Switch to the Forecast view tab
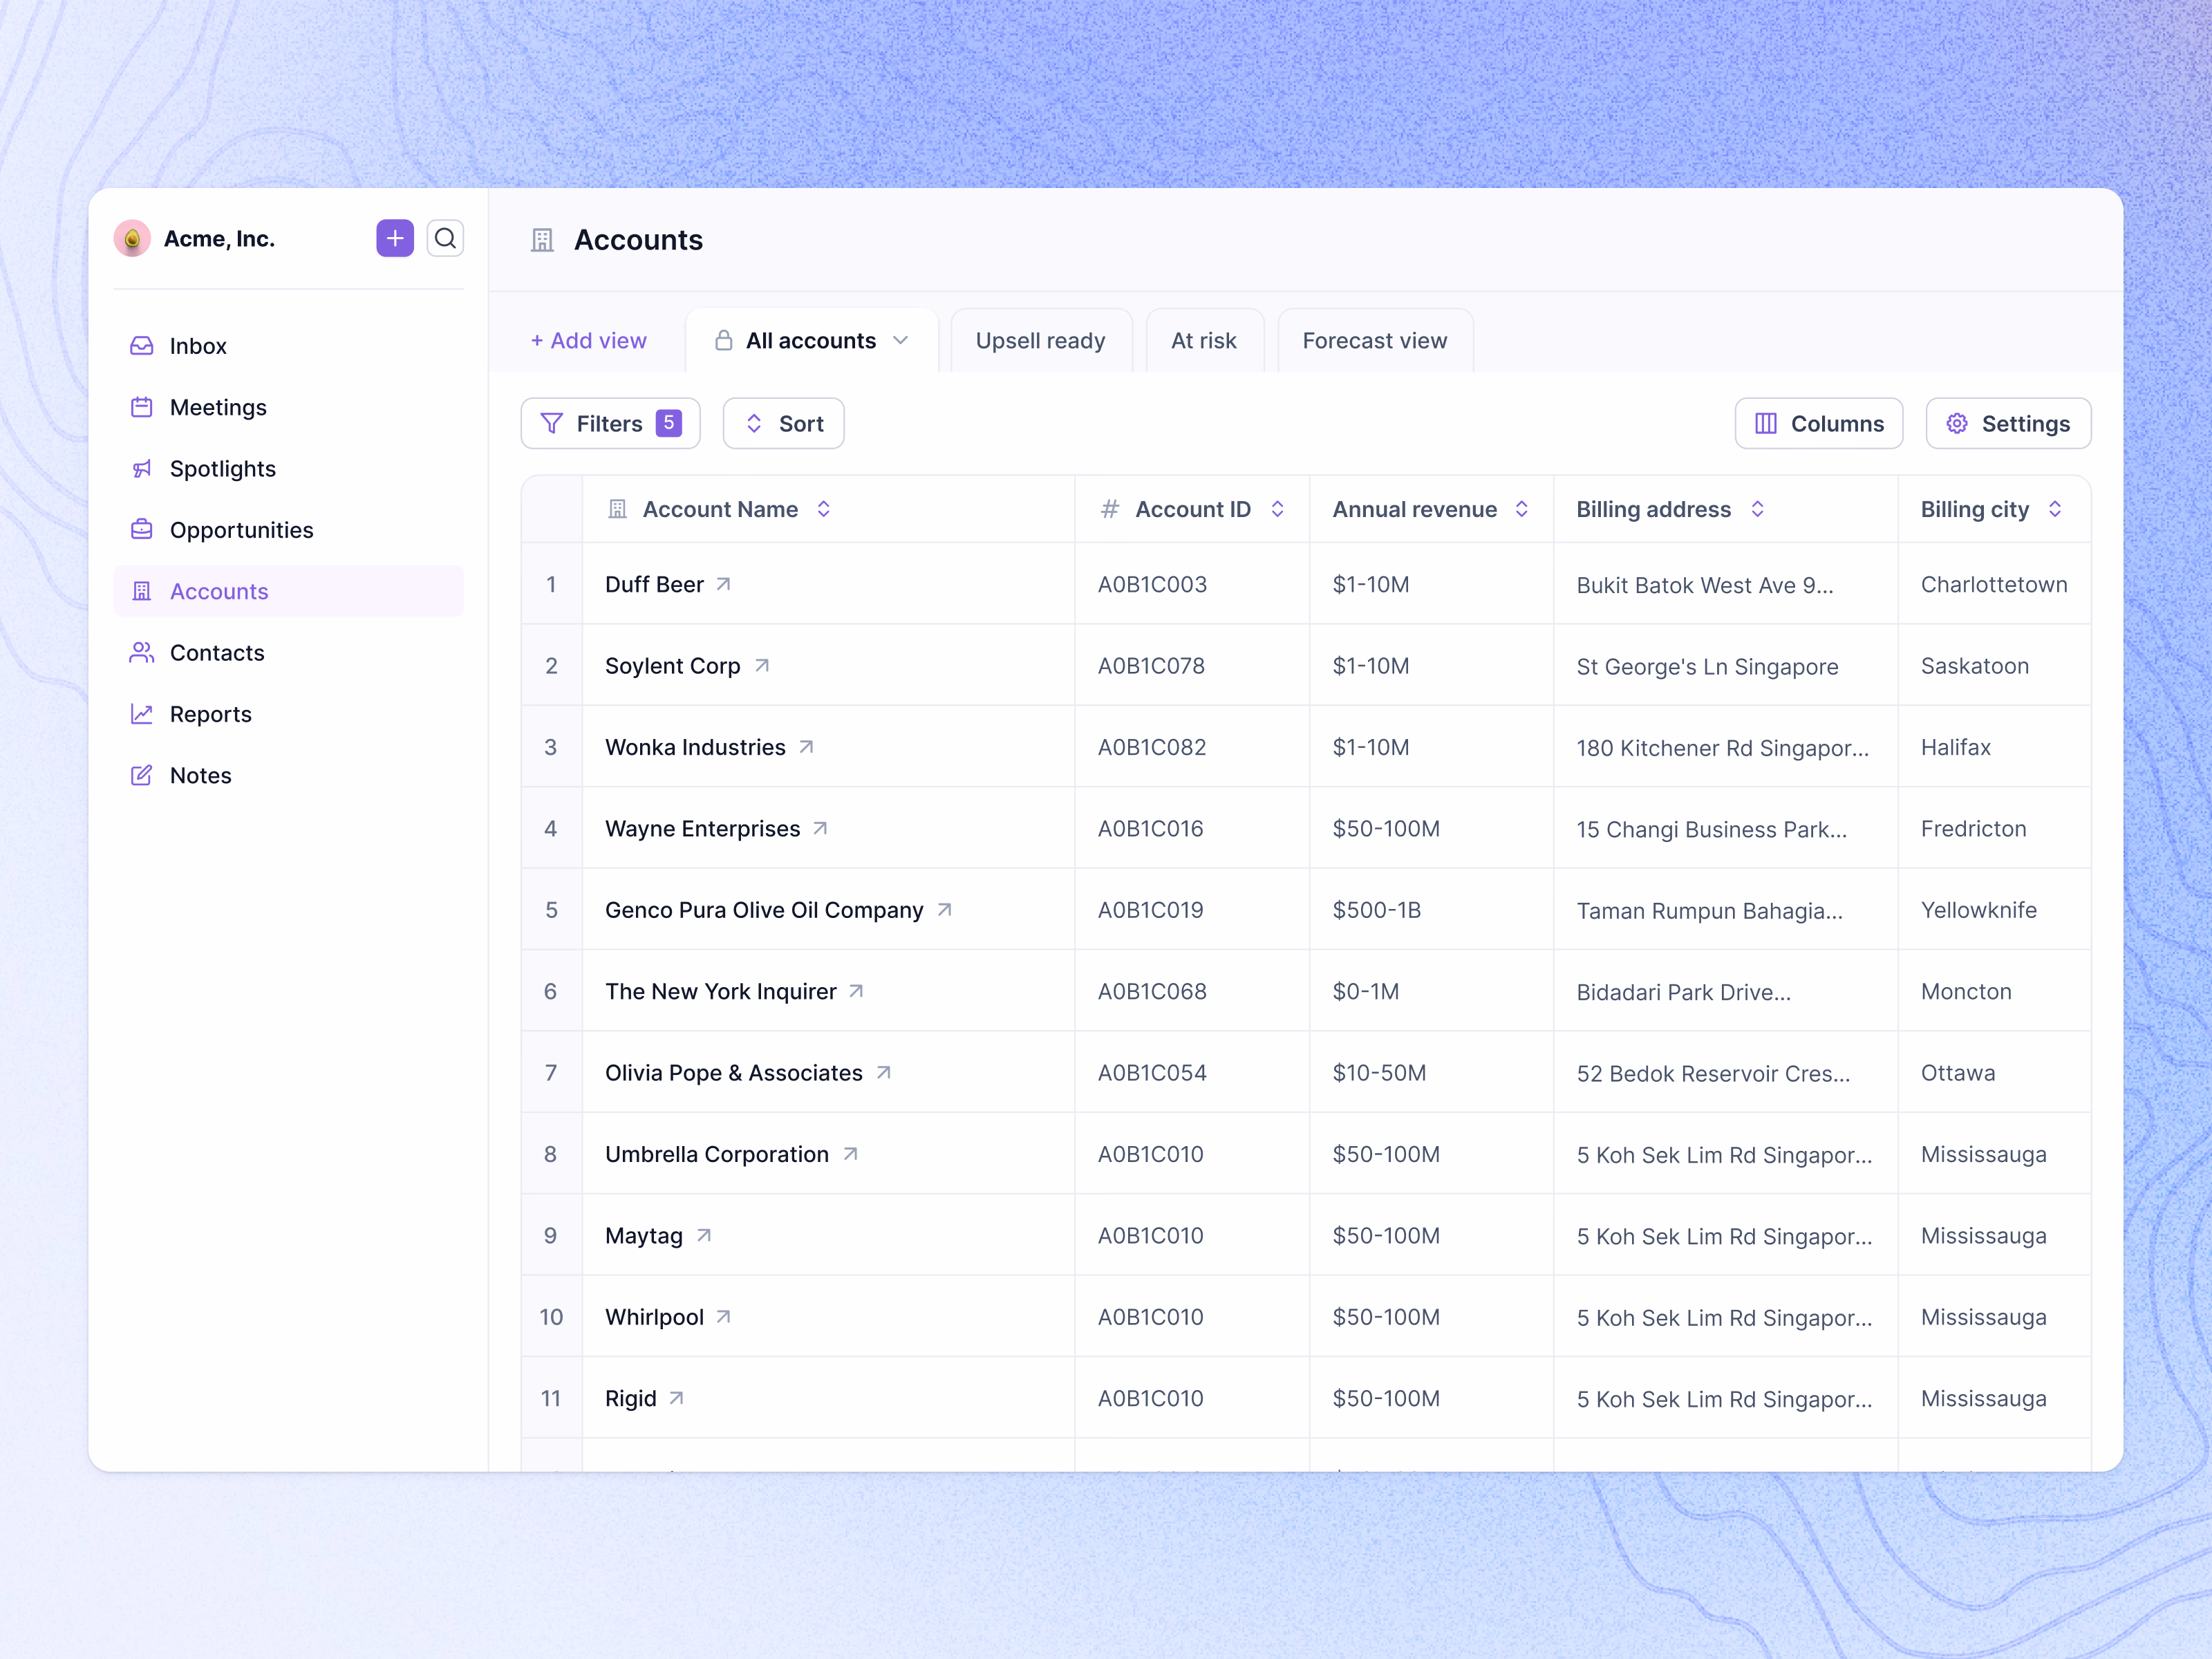Screen dimensions: 2212x1659 pyautogui.click(x=1374, y=341)
